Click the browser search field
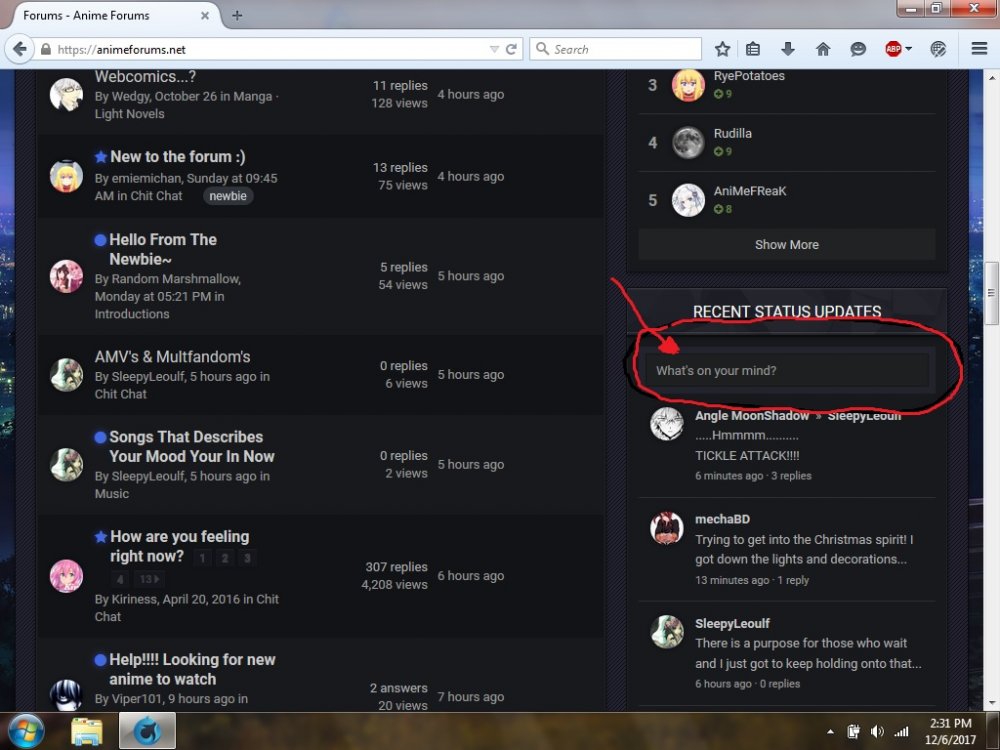Screen dimensions: 1000x750 615,49
